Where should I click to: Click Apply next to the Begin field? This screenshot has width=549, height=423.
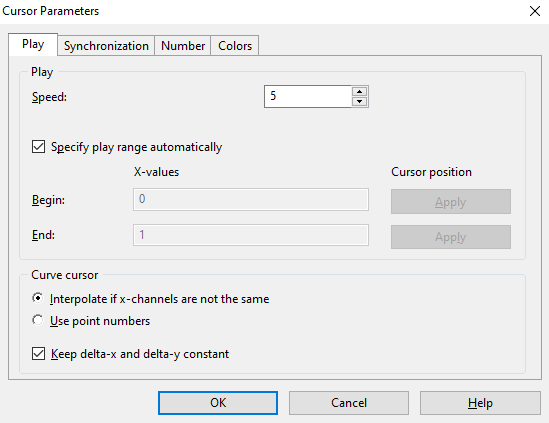click(x=451, y=202)
